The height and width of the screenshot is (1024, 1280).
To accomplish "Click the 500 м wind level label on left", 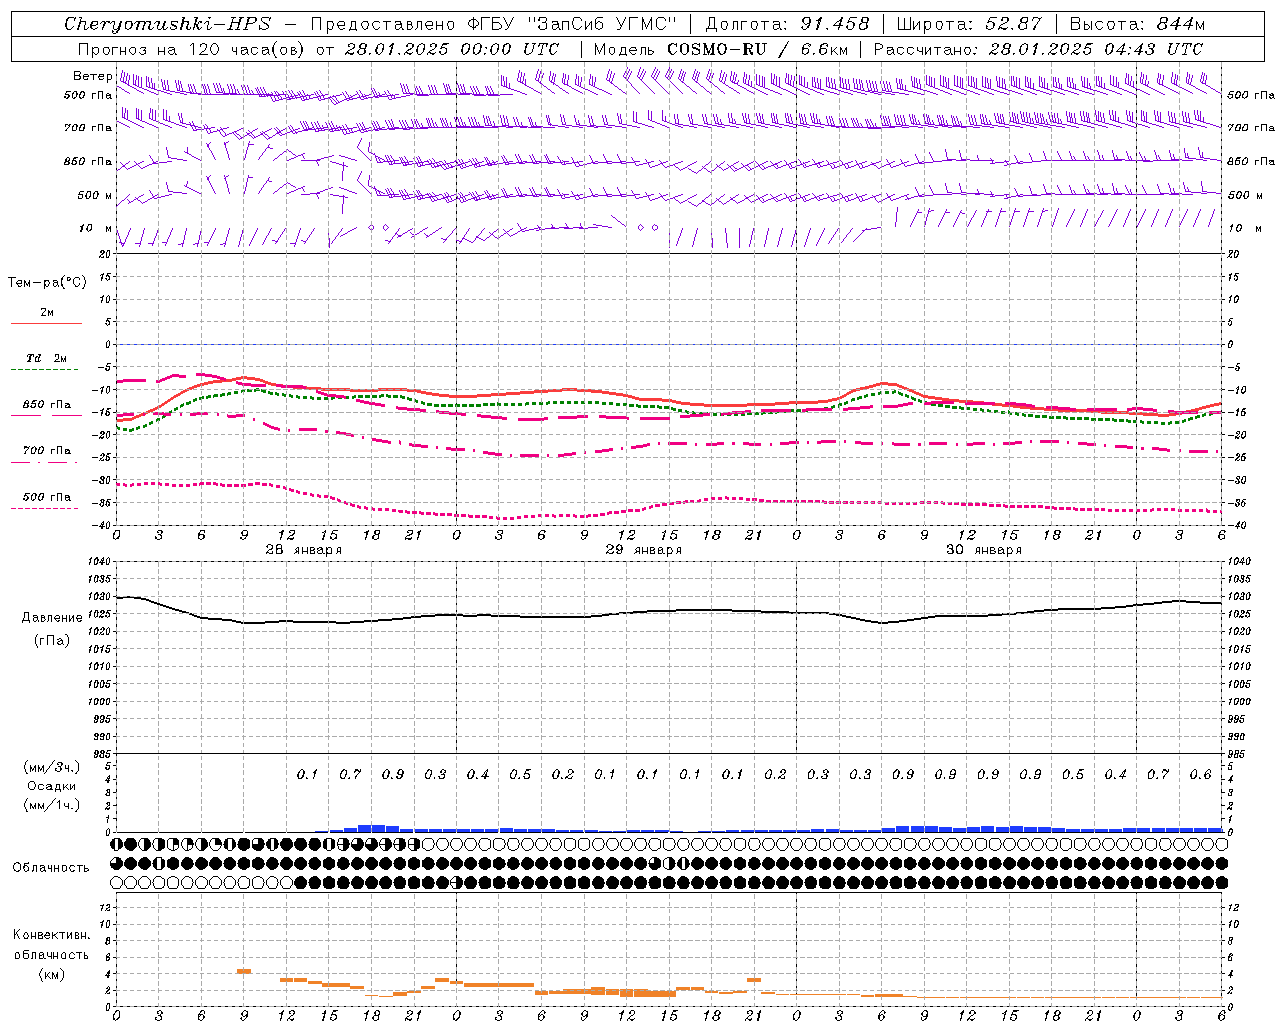I will tap(95, 195).
